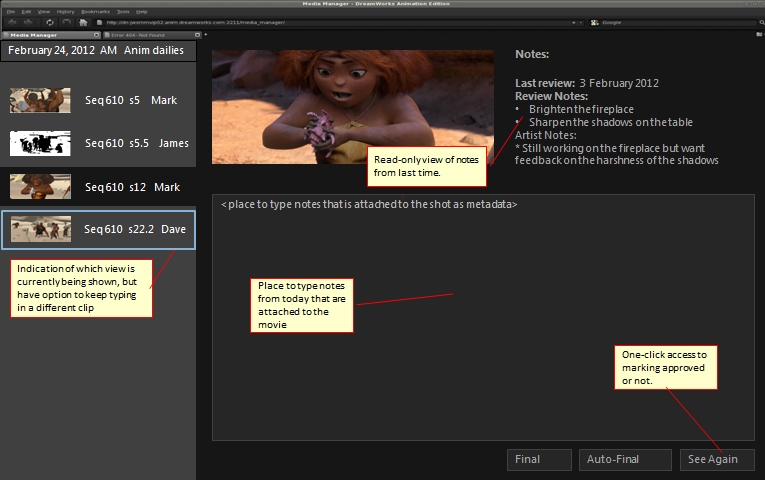Click the 'Seq610 s12 Mark' label

coord(132,187)
